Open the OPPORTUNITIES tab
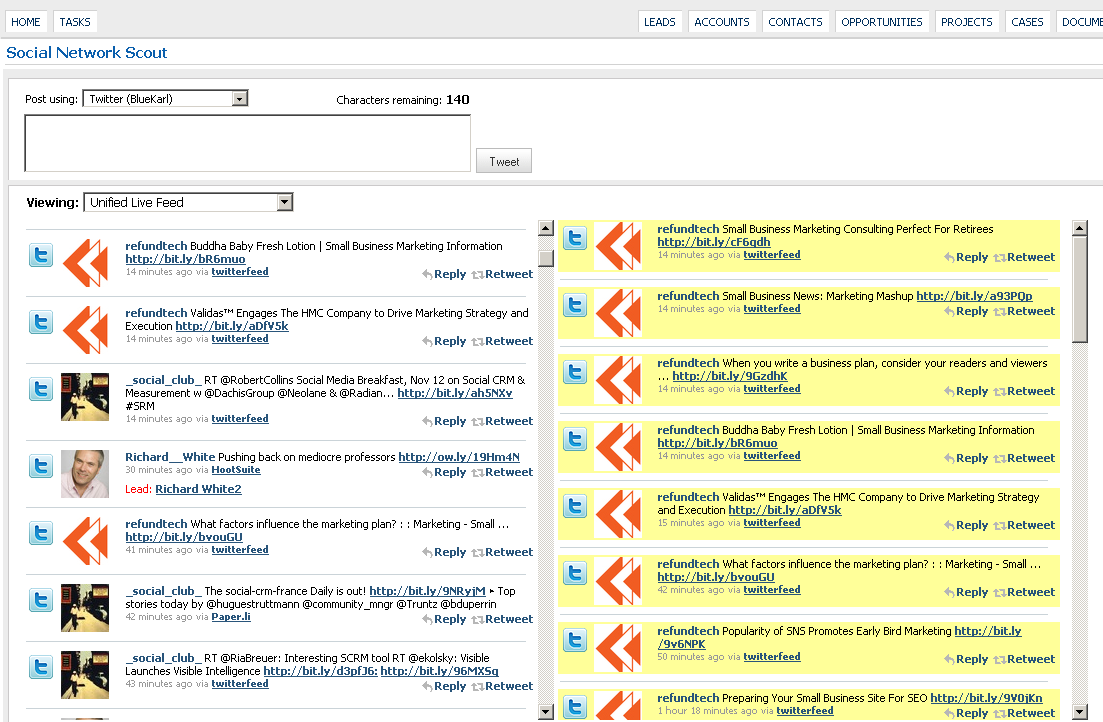The image size is (1103, 722). click(x=882, y=22)
